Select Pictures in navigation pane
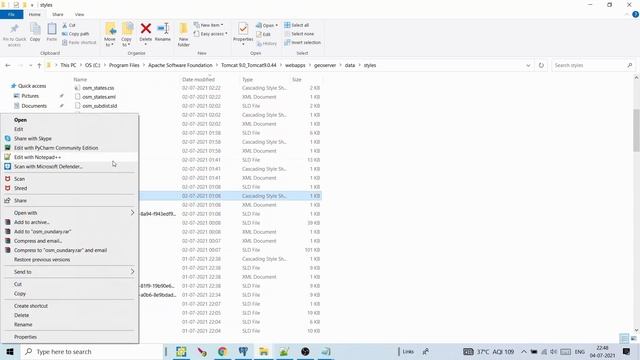 pyautogui.click(x=30, y=96)
